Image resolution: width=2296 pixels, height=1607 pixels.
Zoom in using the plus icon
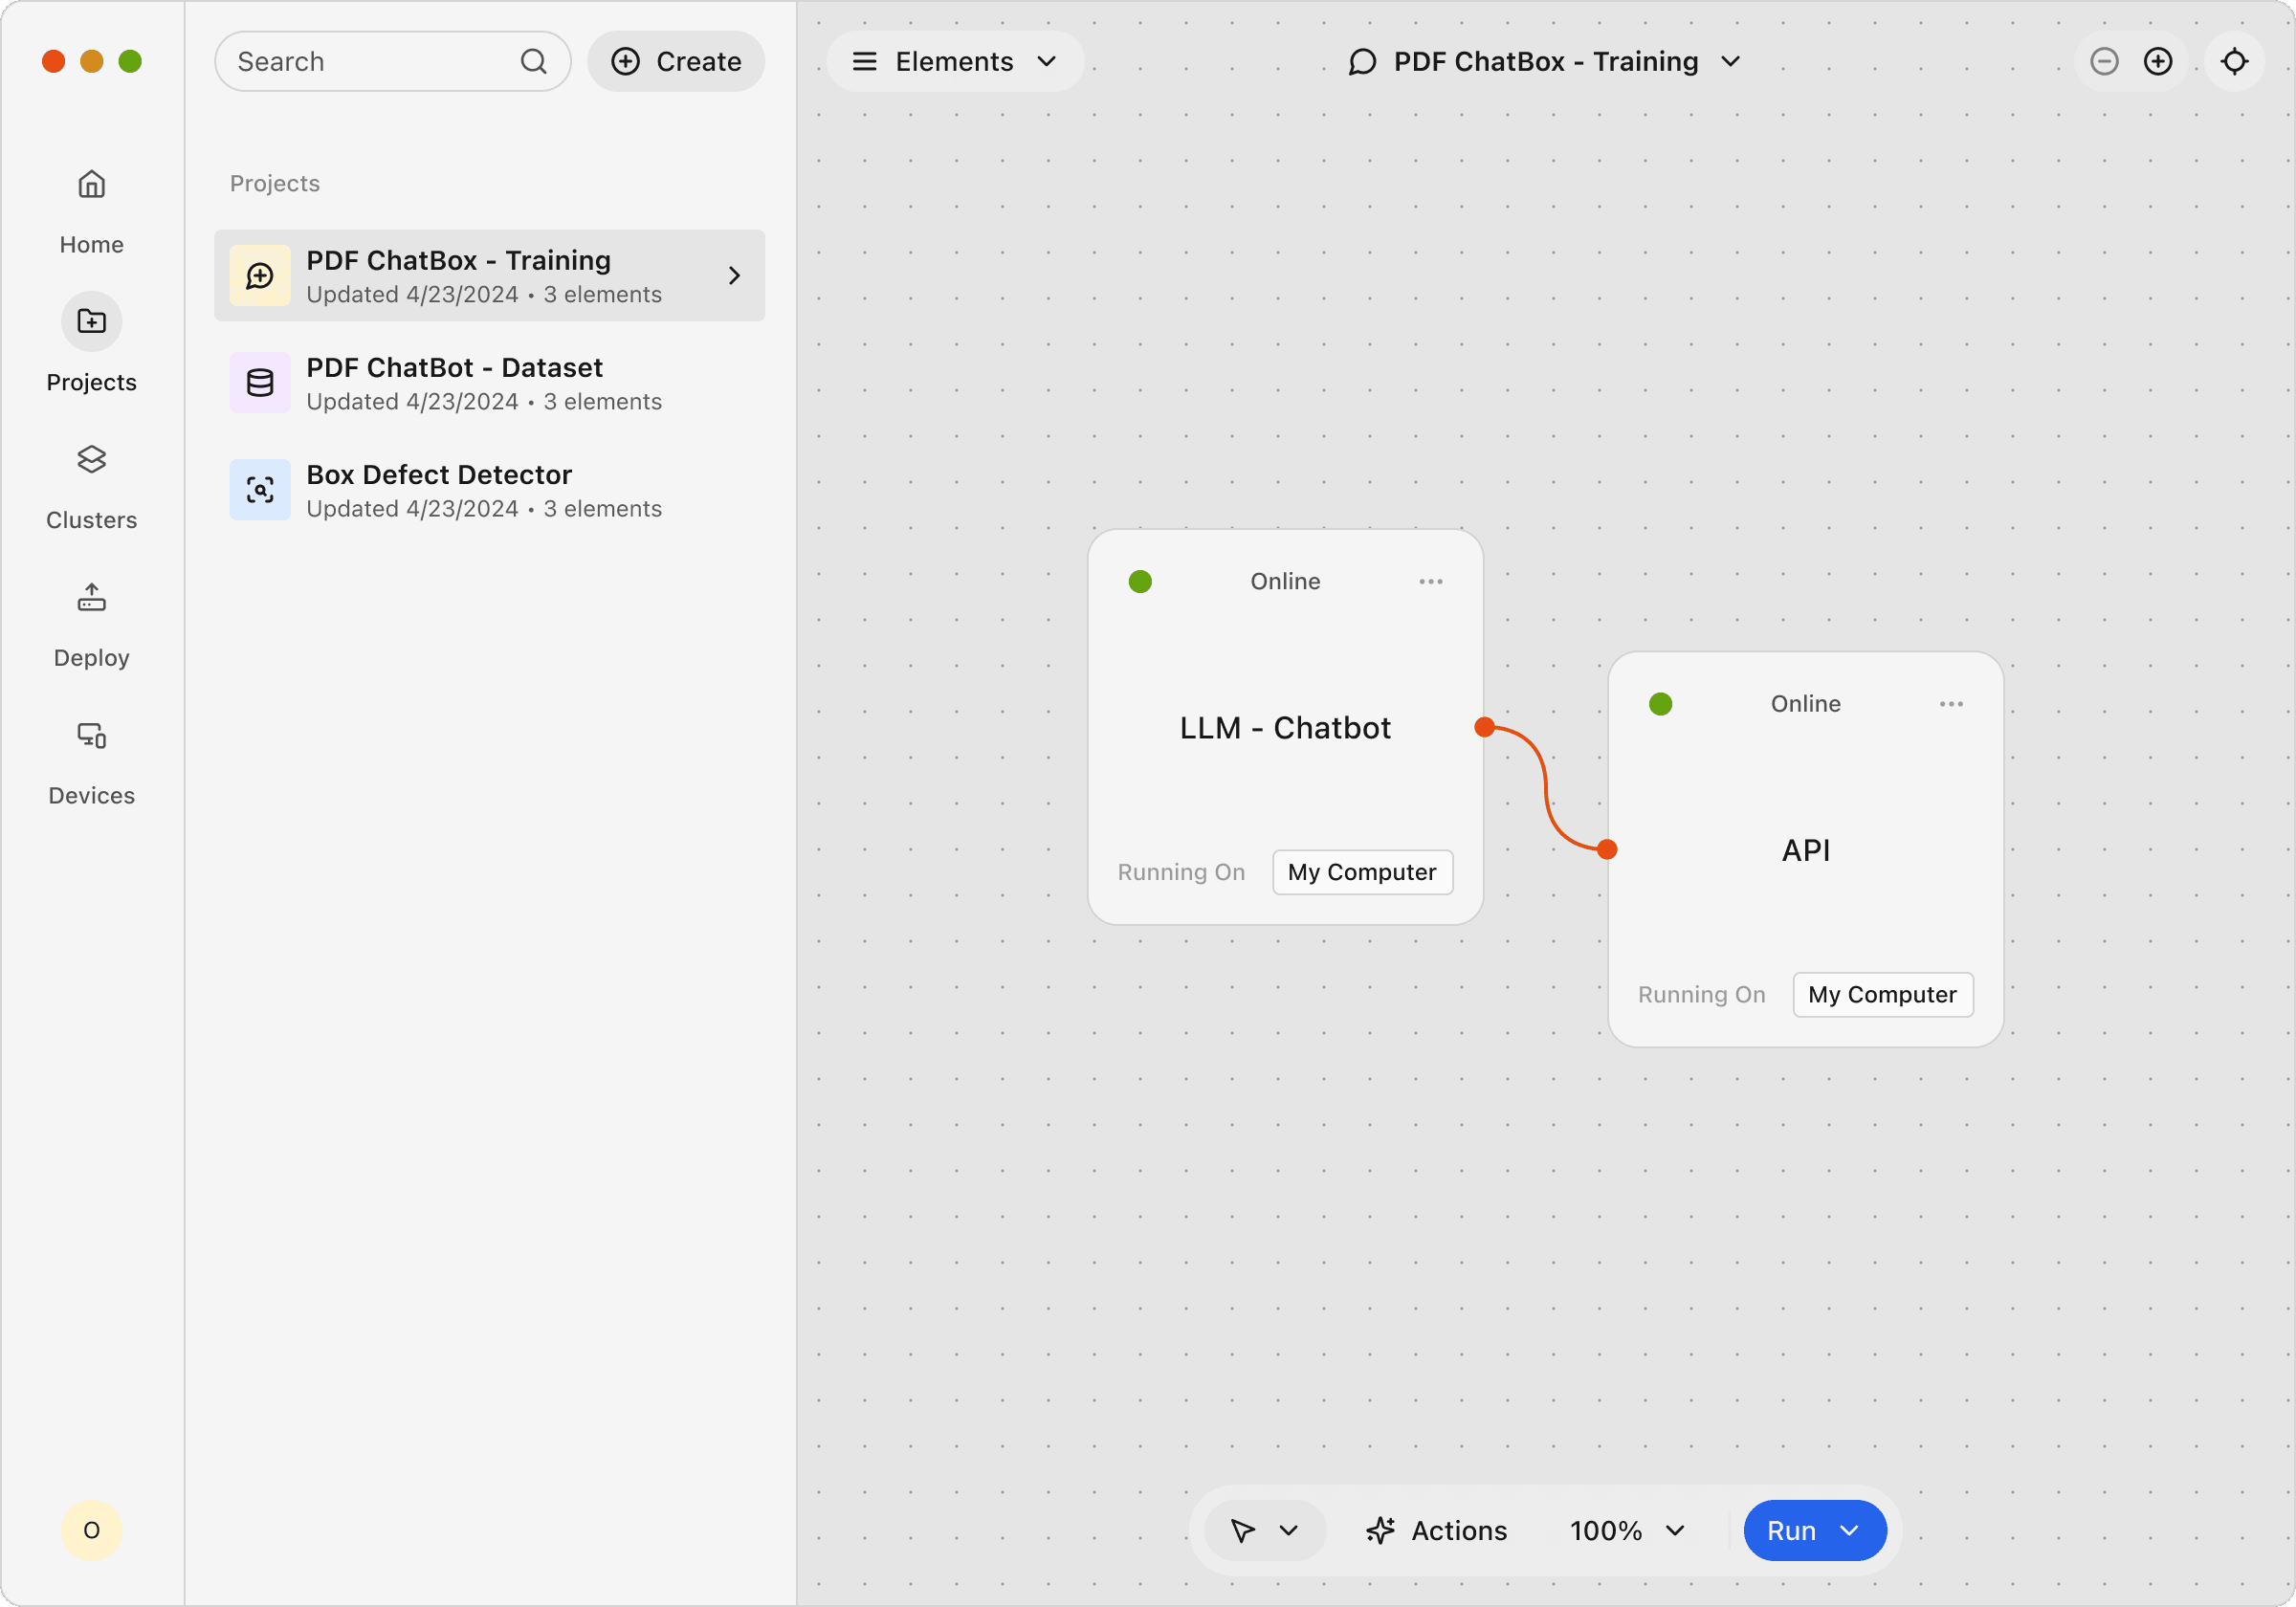click(2158, 61)
